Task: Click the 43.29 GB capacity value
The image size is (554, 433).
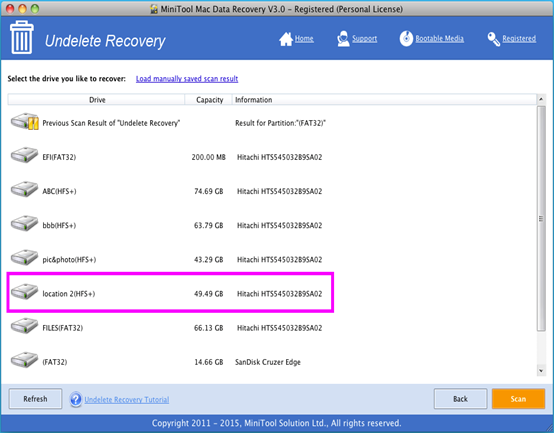Action: coord(209,260)
